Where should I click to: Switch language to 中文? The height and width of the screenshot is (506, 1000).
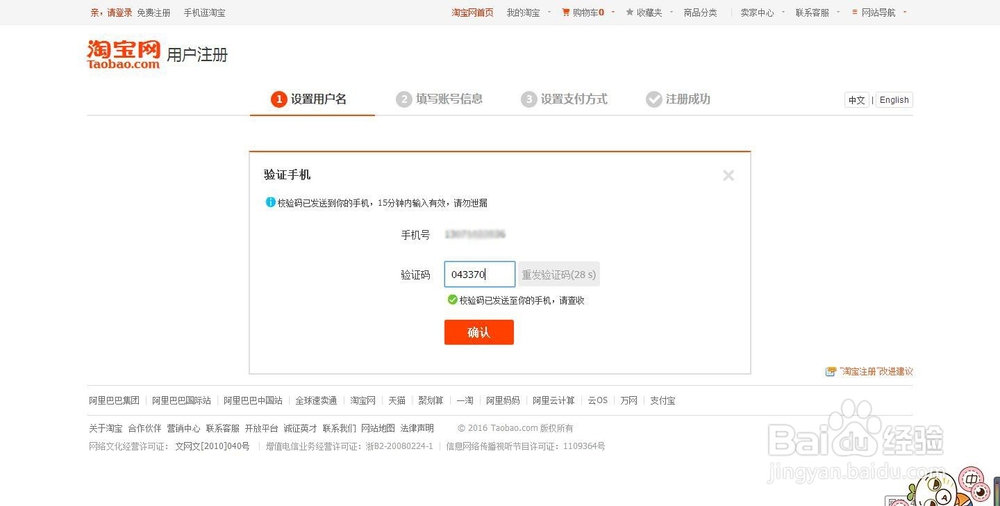point(857,100)
